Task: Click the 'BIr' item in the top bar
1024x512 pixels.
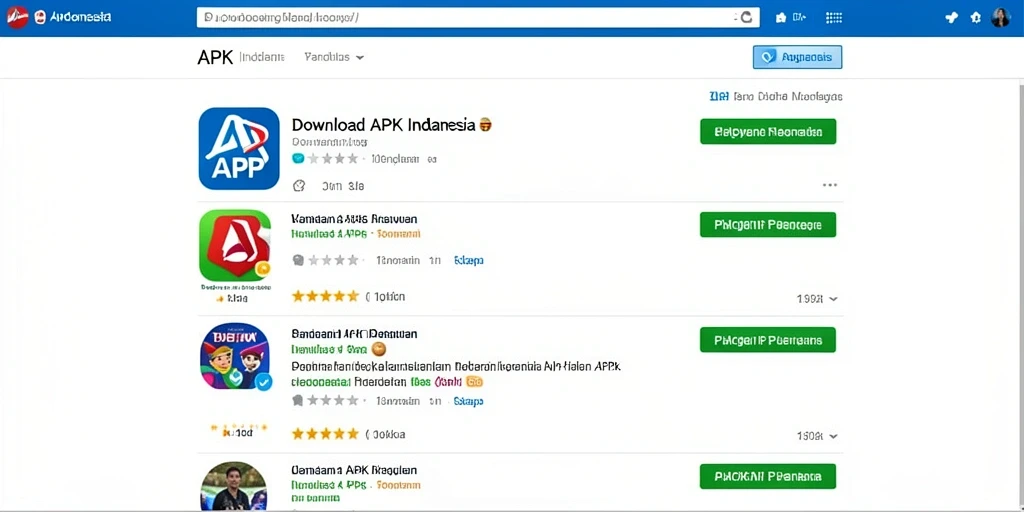Action: click(x=799, y=18)
